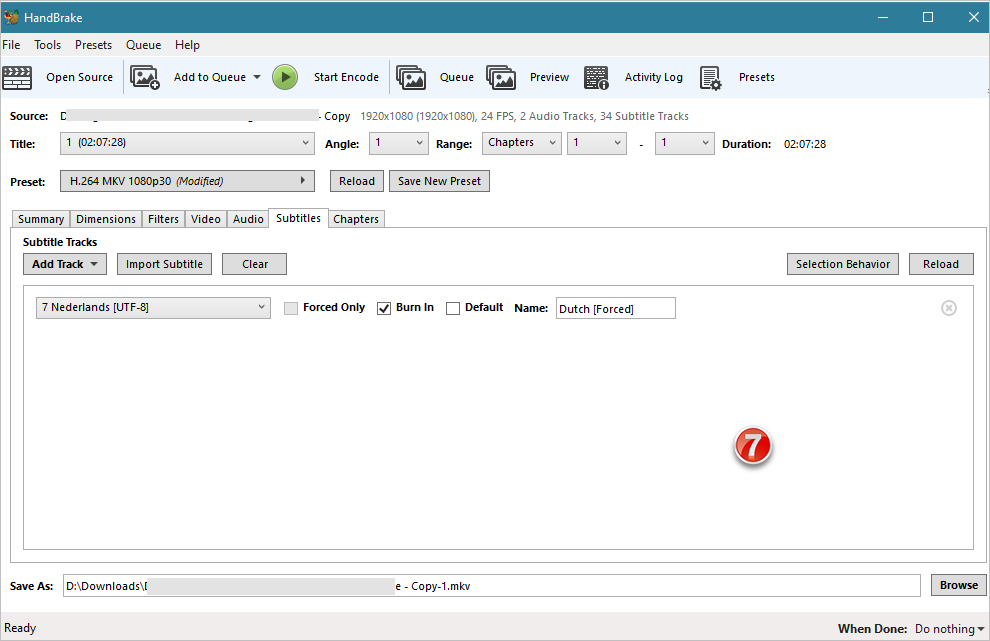990x641 pixels.
Task: Open Selection Behavior settings
Action: [843, 264]
